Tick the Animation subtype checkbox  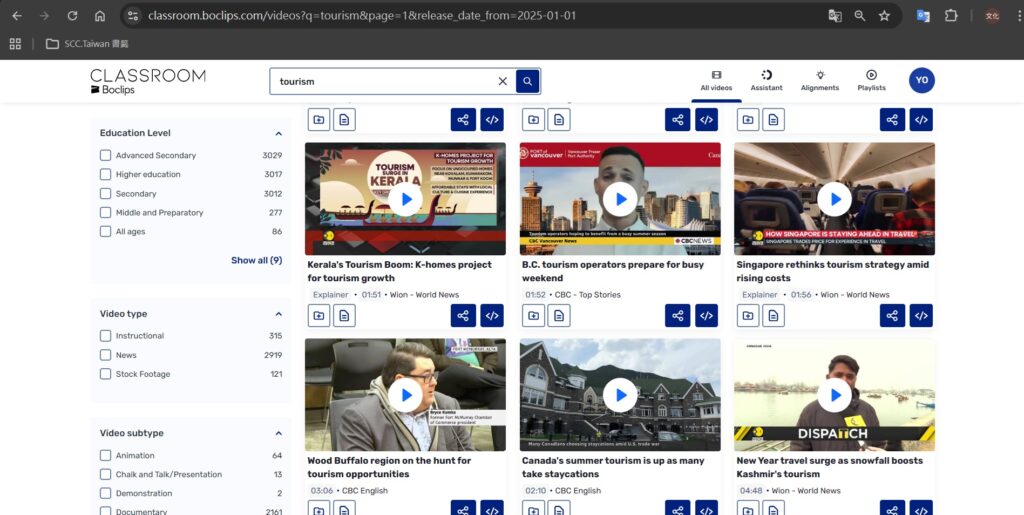[106, 456]
